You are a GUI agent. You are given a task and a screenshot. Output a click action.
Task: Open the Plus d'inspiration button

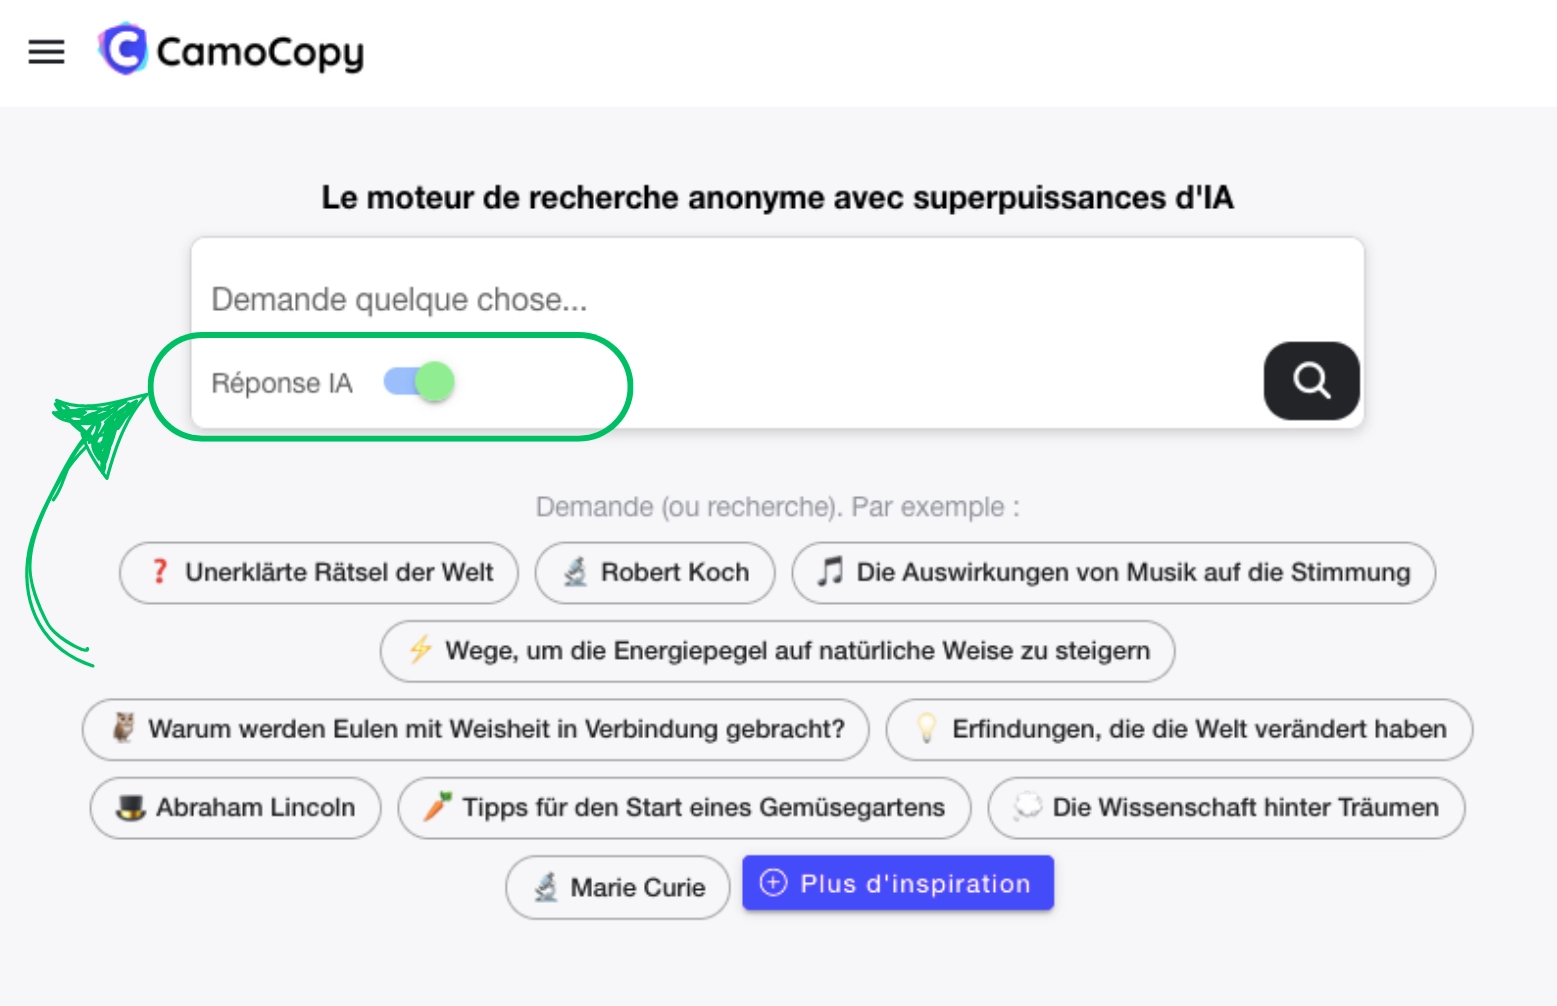(897, 882)
